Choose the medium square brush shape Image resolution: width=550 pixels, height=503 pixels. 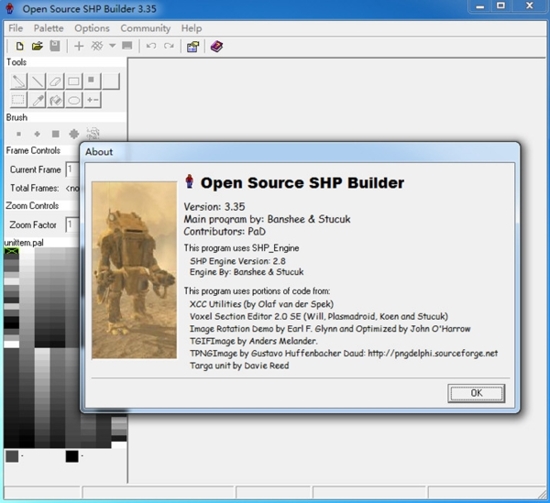pos(55,134)
